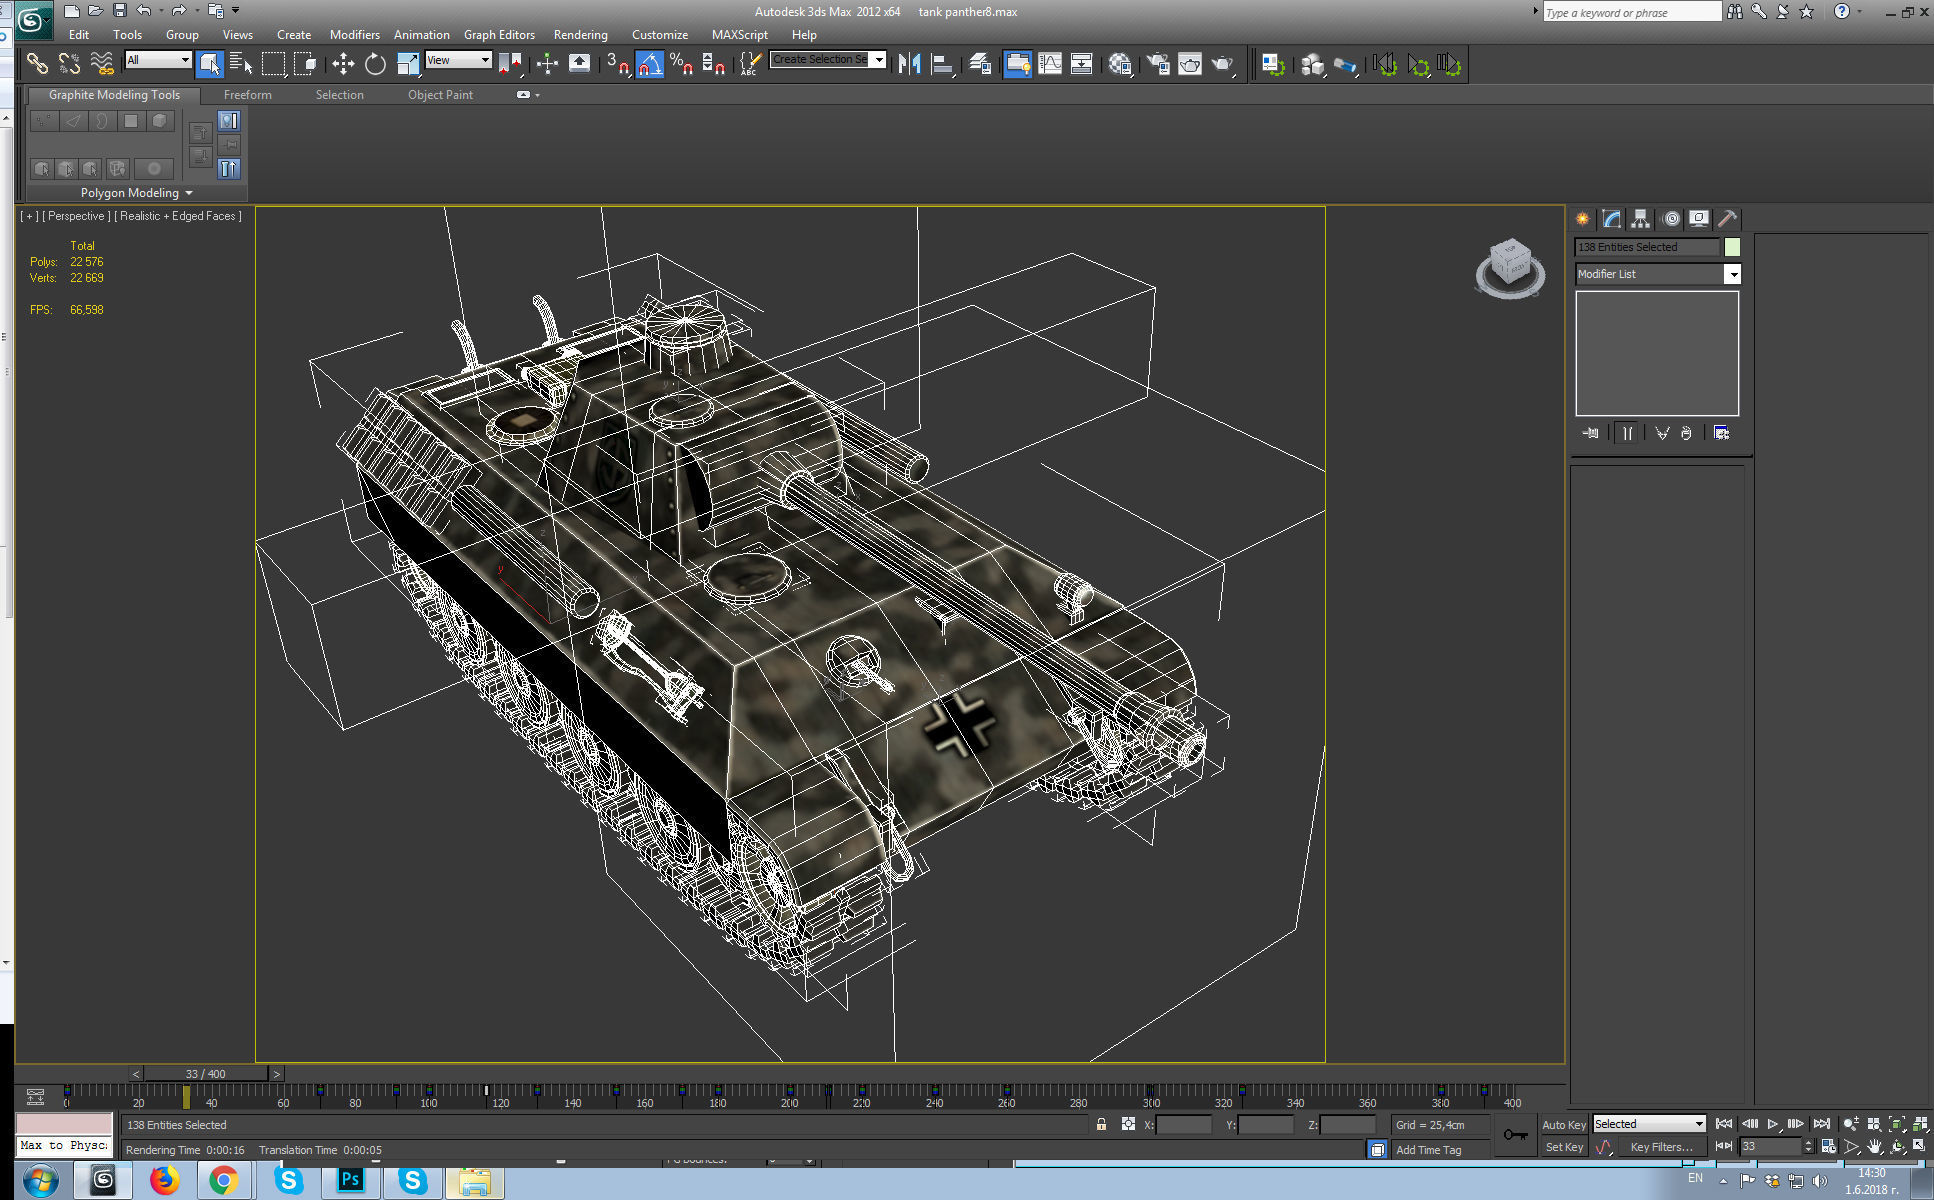Toggle the Window/Crossing selection mode

[305, 64]
